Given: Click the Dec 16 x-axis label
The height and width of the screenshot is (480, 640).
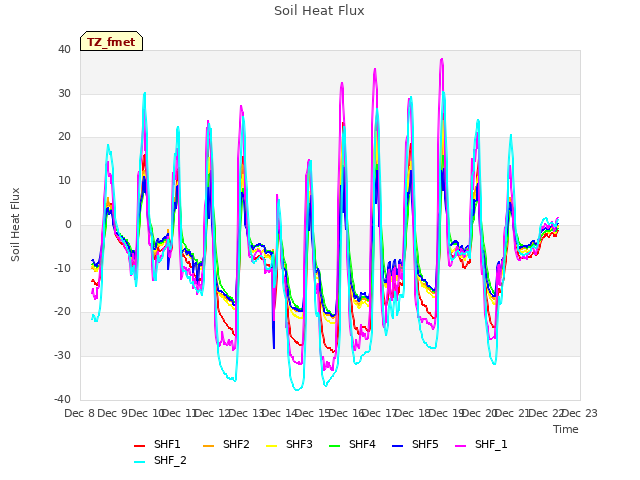Looking at the screenshot, I should click(x=347, y=413).
